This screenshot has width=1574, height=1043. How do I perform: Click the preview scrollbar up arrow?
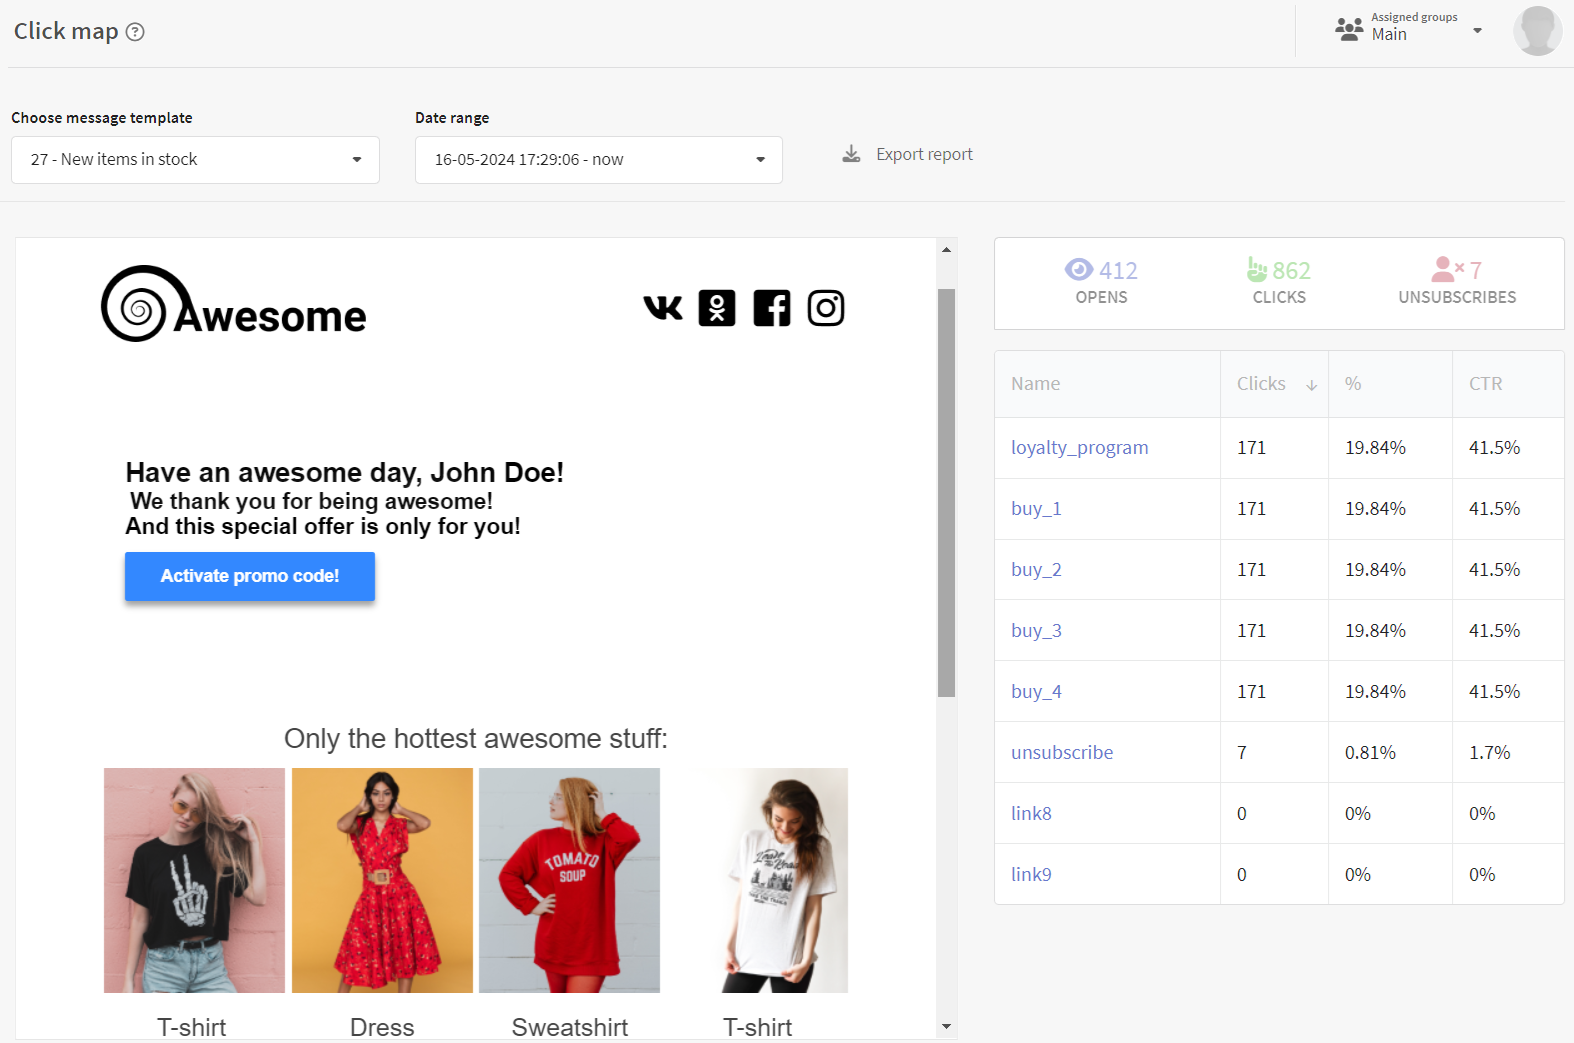(x=946, y=249)
